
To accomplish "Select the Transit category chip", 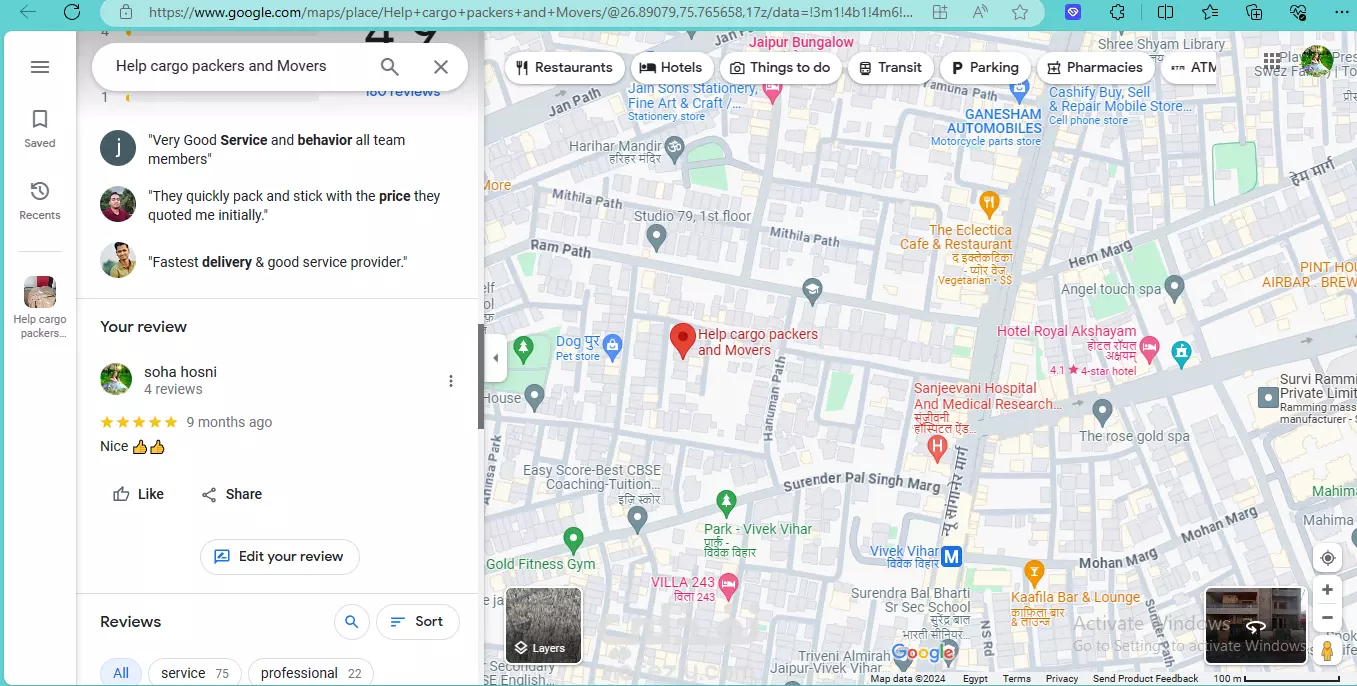I will coord(890,68).
